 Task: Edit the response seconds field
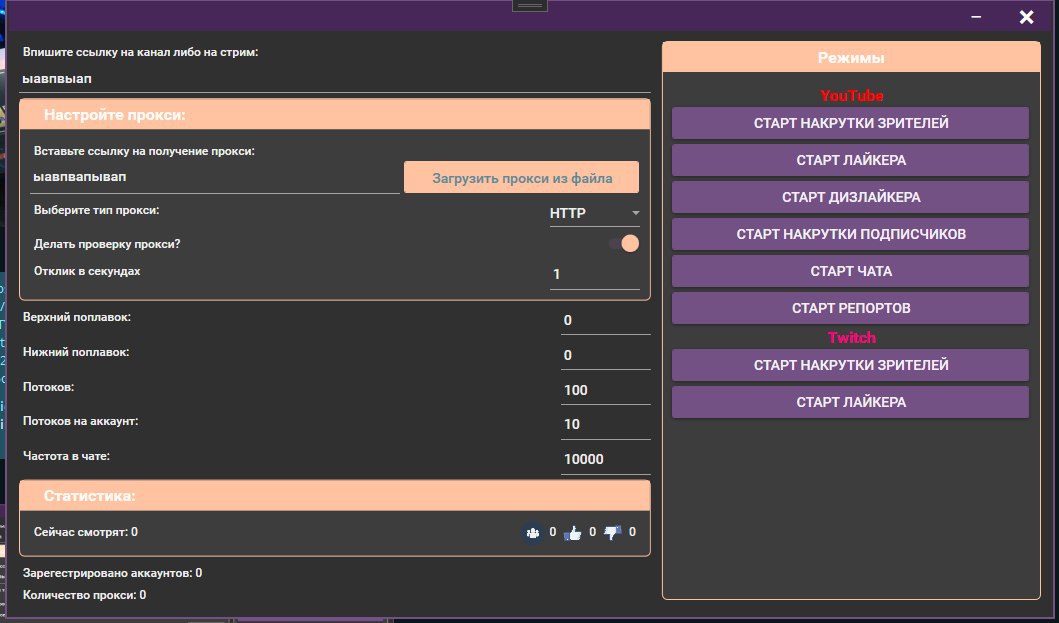[594, 274]
